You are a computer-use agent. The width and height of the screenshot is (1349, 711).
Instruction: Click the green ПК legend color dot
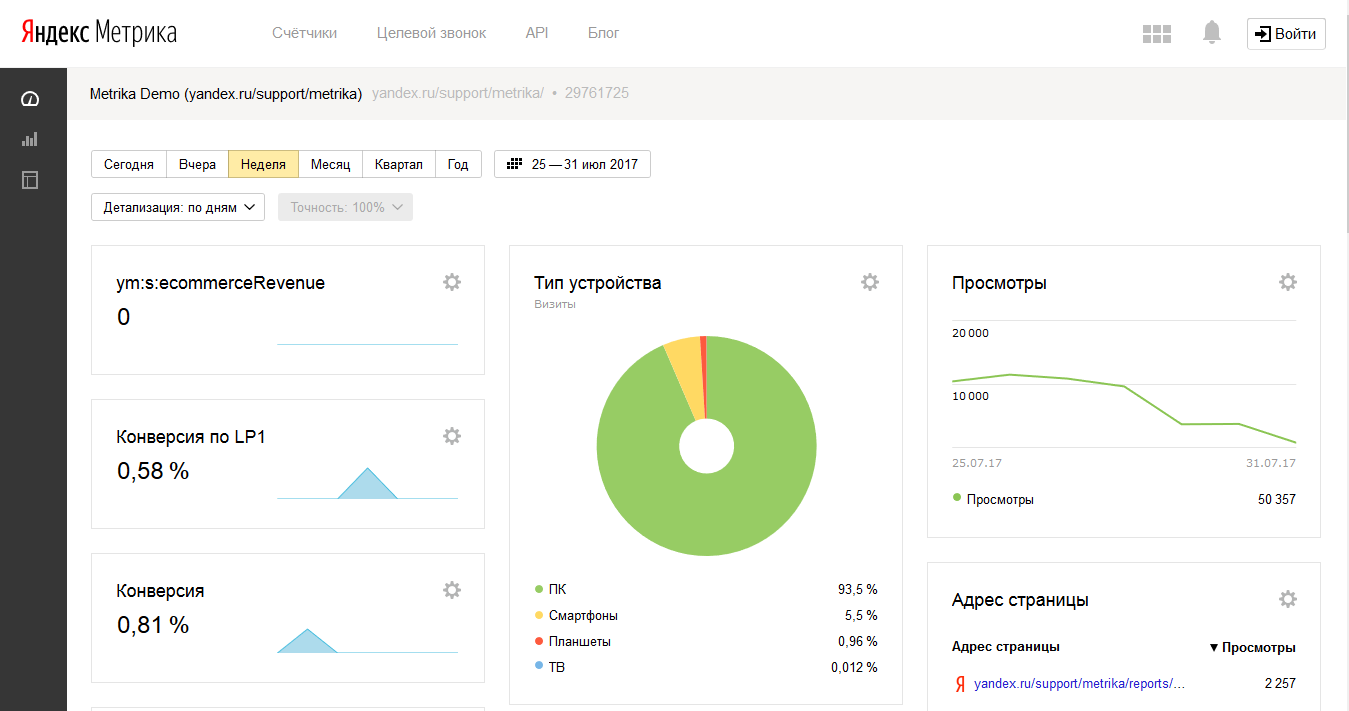click(x=539, y=589)
